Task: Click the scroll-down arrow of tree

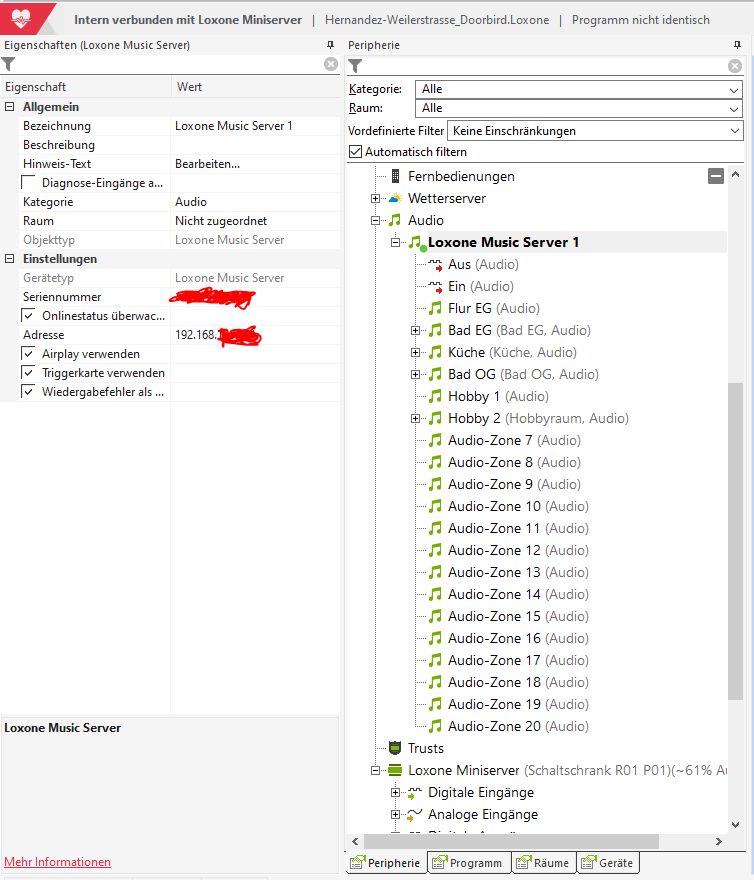Action: pos(735,824)
